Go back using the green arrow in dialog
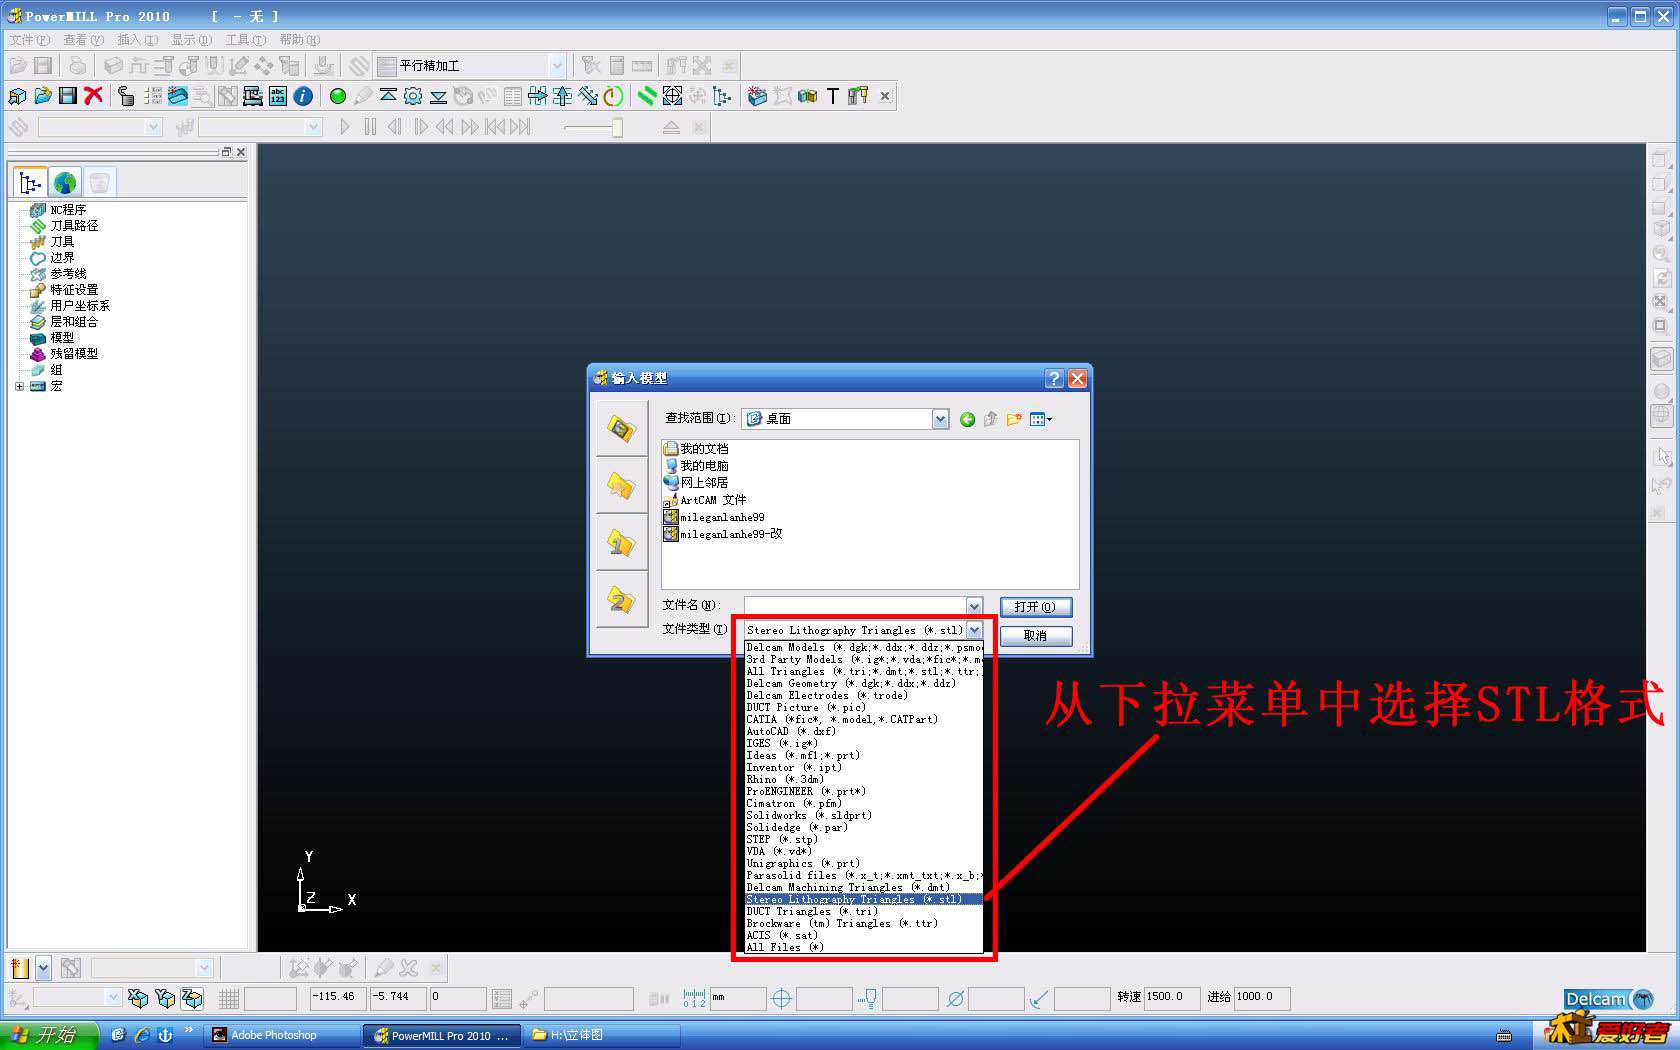1680x1050 pixels. click(967, 419)
